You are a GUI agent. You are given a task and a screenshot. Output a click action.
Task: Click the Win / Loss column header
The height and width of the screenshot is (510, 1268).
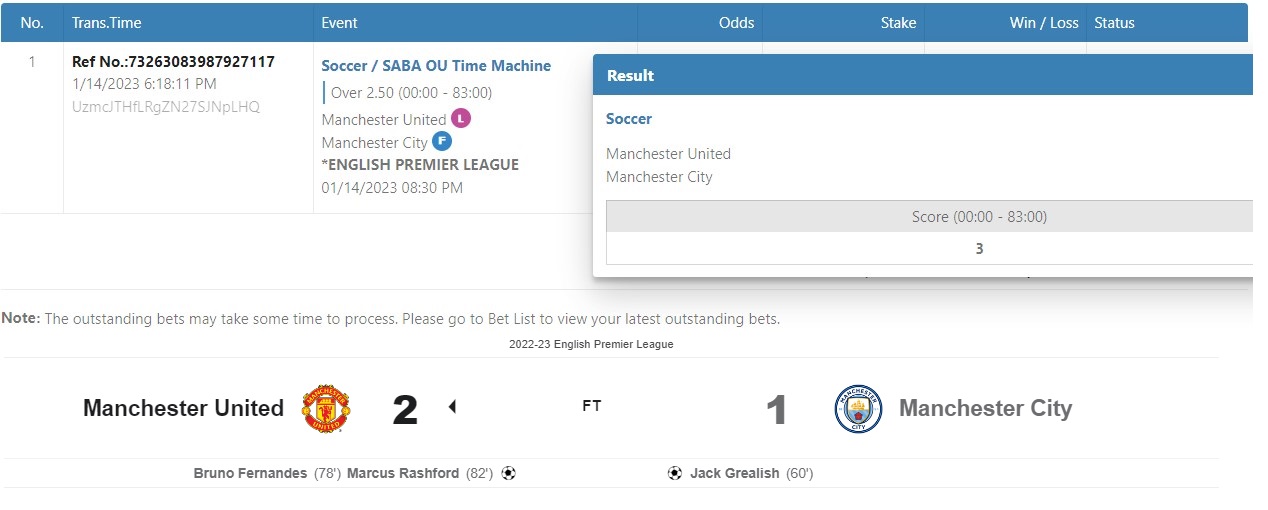(1044, 23)
